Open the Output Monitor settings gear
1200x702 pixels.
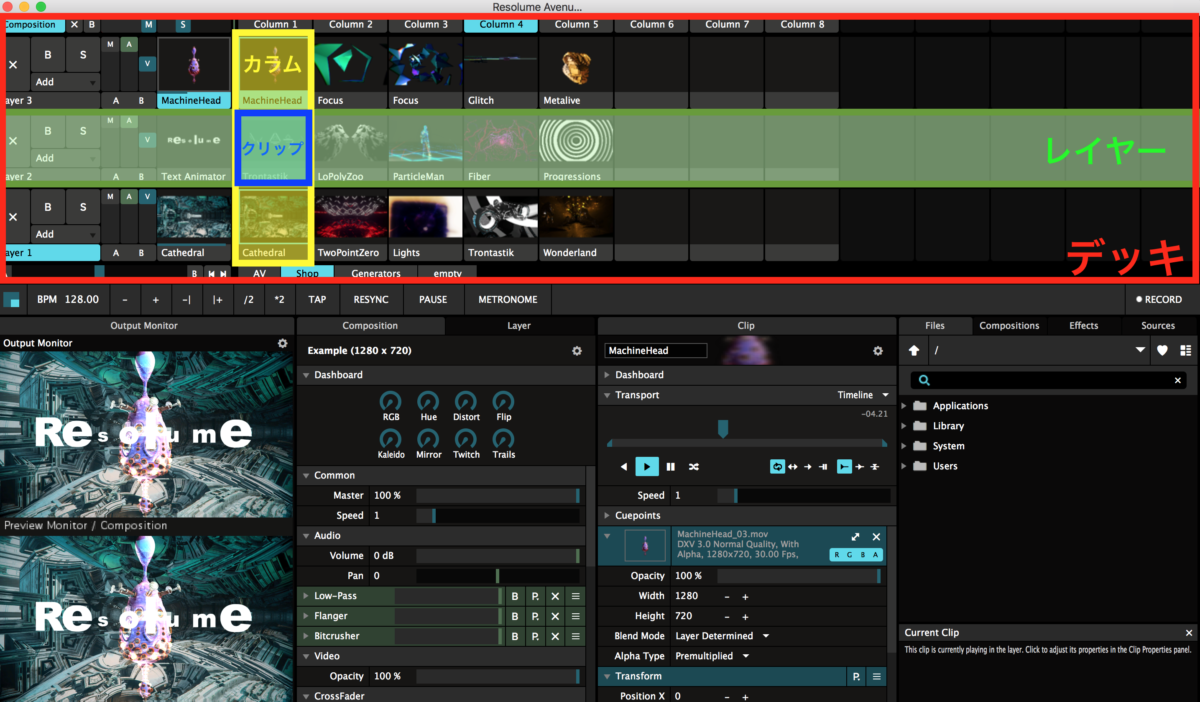(282, 343)
